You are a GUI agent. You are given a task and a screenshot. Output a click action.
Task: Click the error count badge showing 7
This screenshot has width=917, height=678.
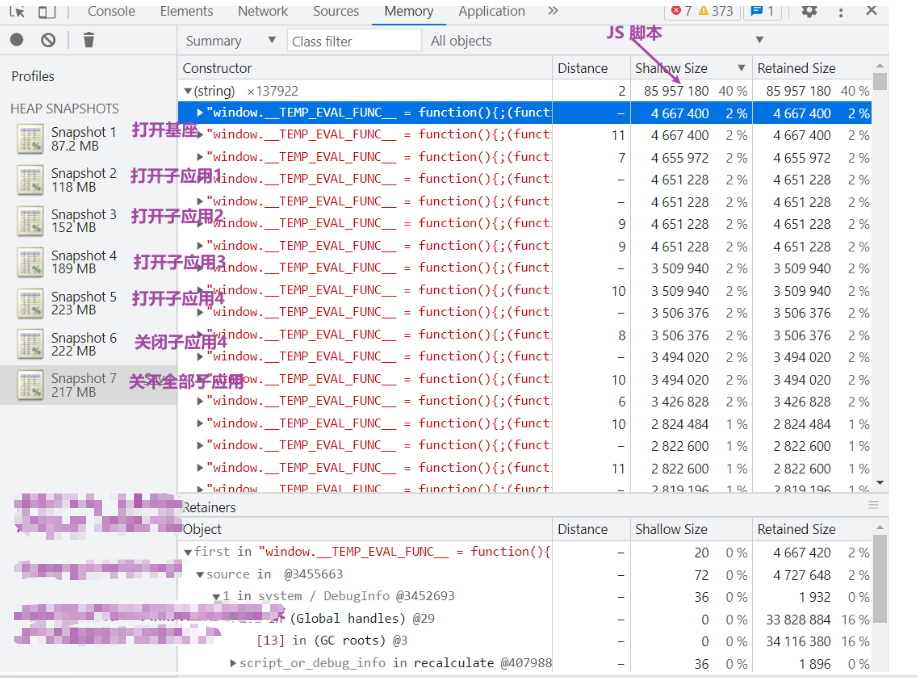(681, 11)
